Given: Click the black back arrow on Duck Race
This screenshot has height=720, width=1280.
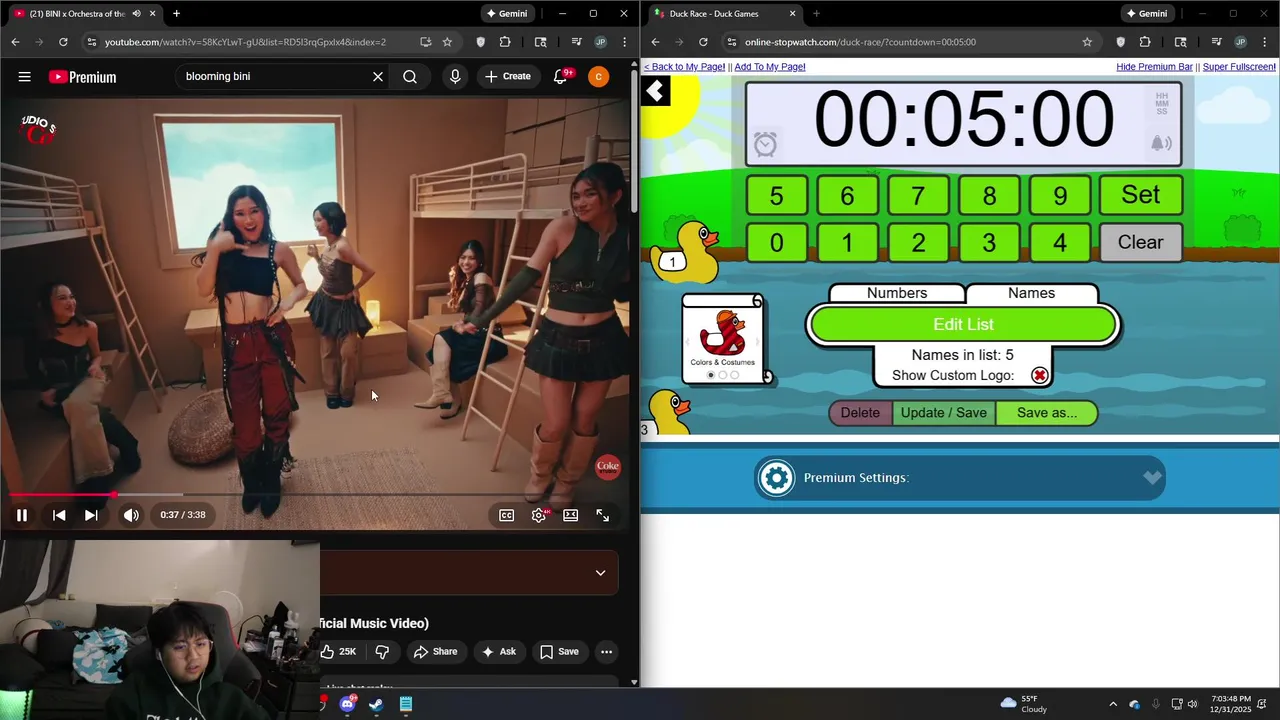Looking at the screenshot, I should pyautogui.click(x=655, y=92).
